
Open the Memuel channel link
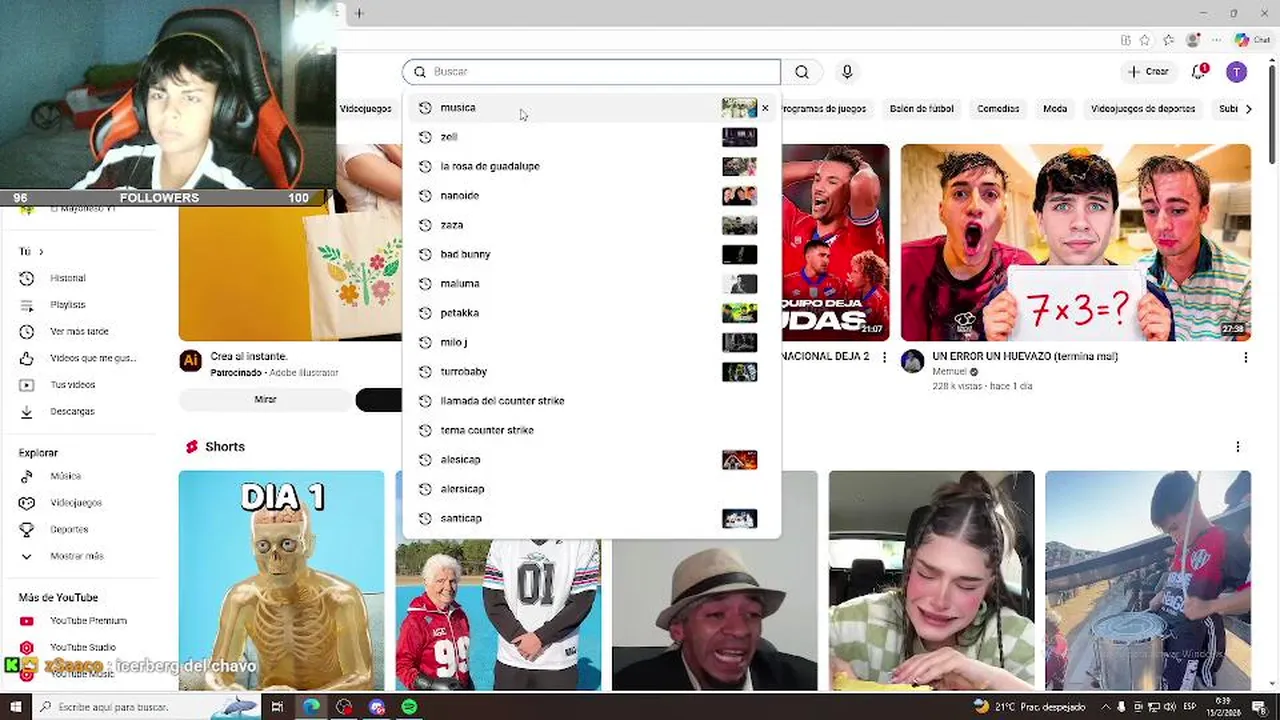(x=949, y=372)
